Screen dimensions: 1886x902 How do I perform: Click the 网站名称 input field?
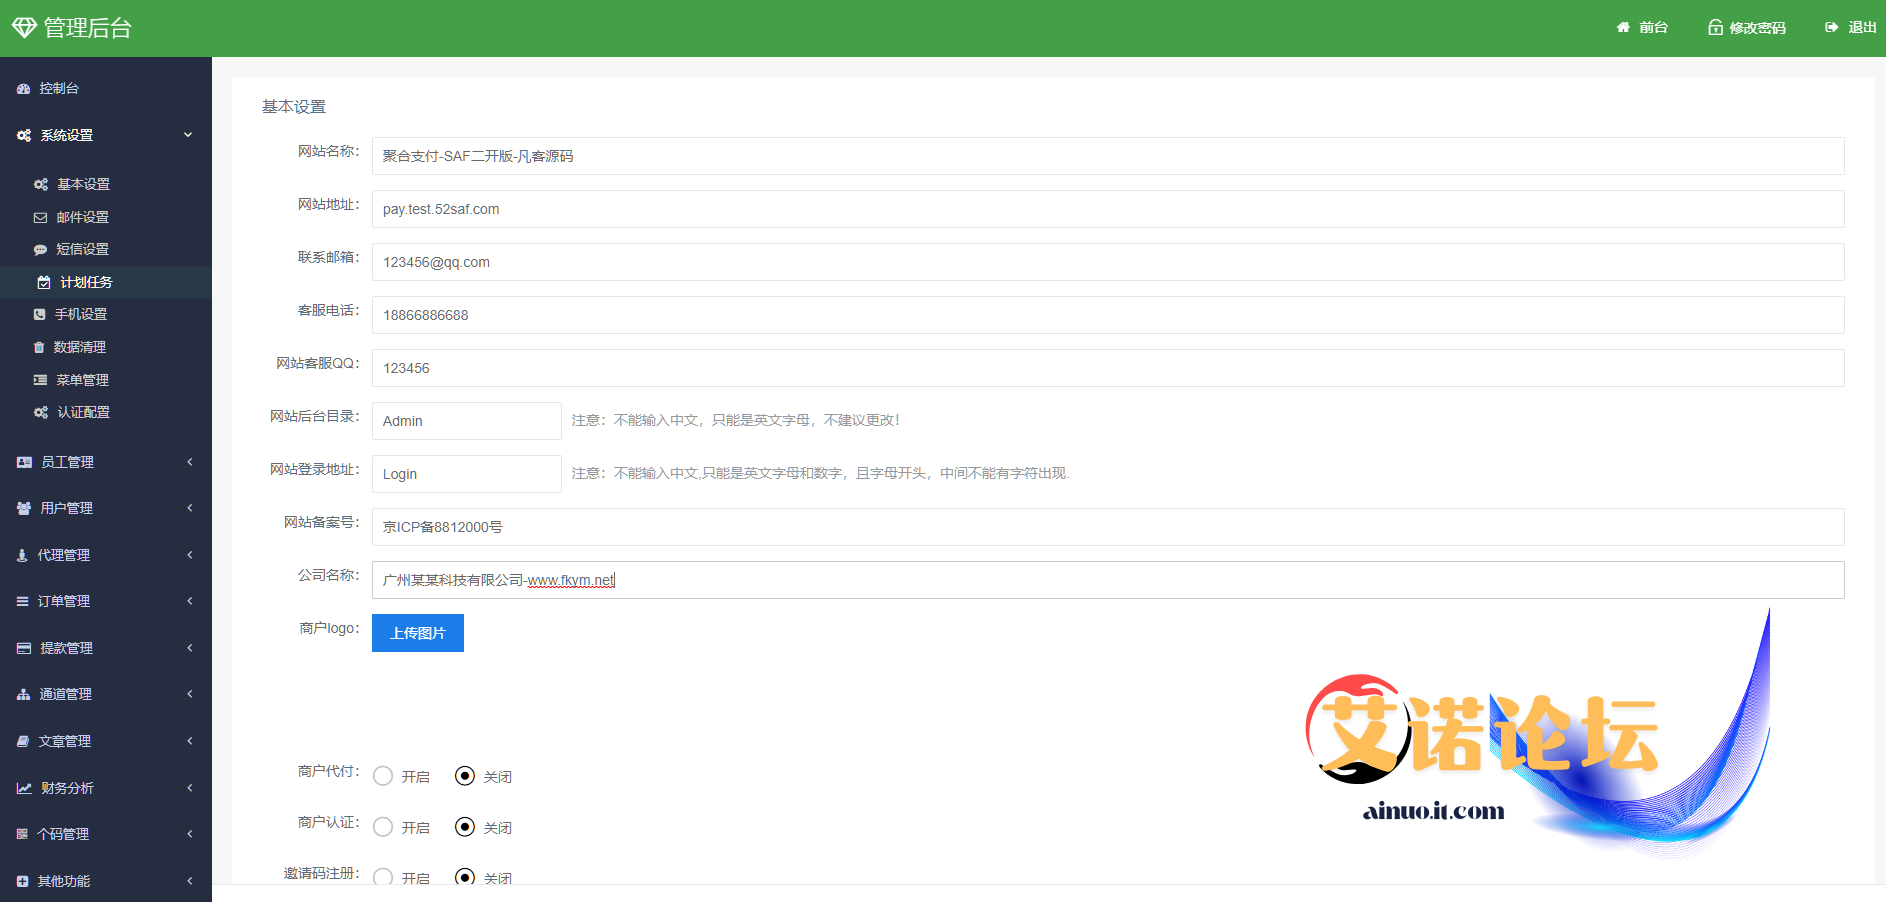click(1107, 156)
